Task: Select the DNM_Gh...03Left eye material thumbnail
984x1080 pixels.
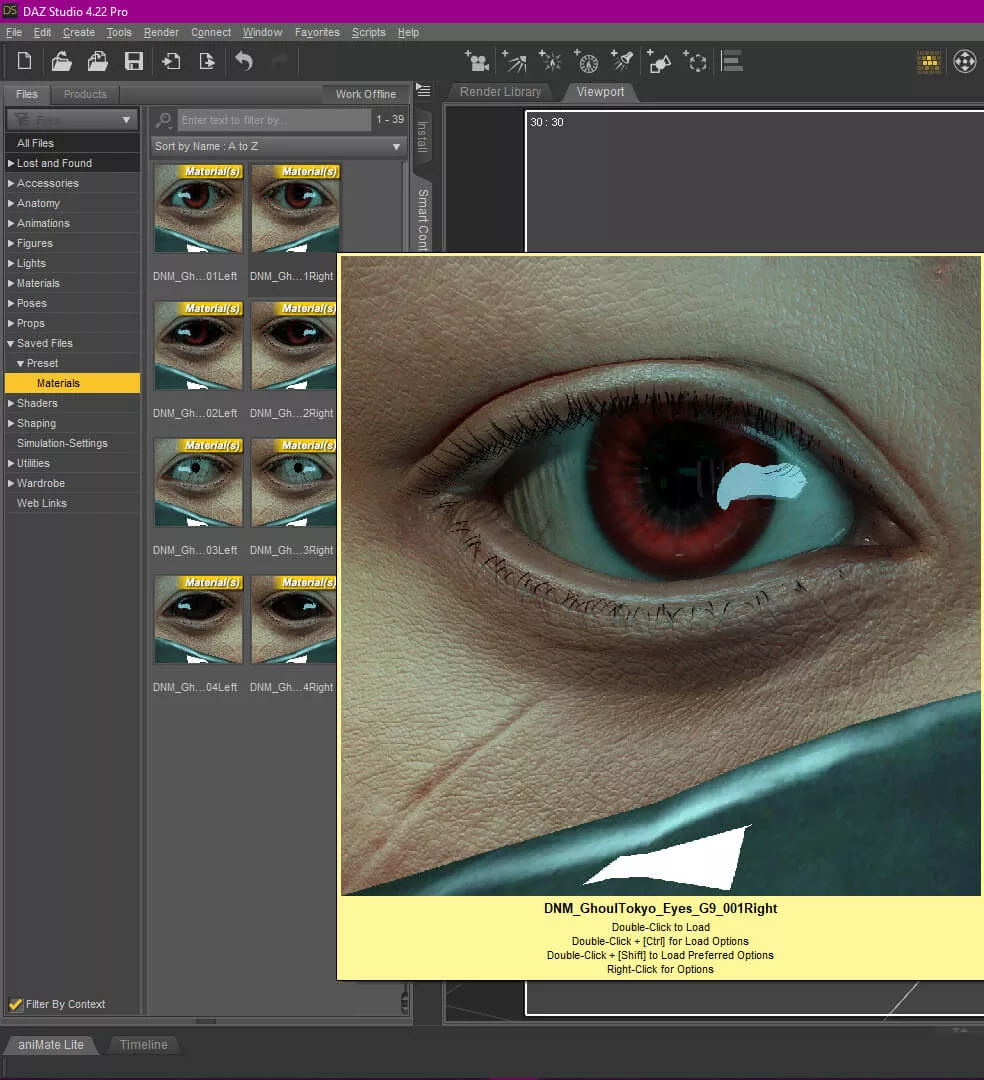Action: pyautogui.click(x=198, y=483)
